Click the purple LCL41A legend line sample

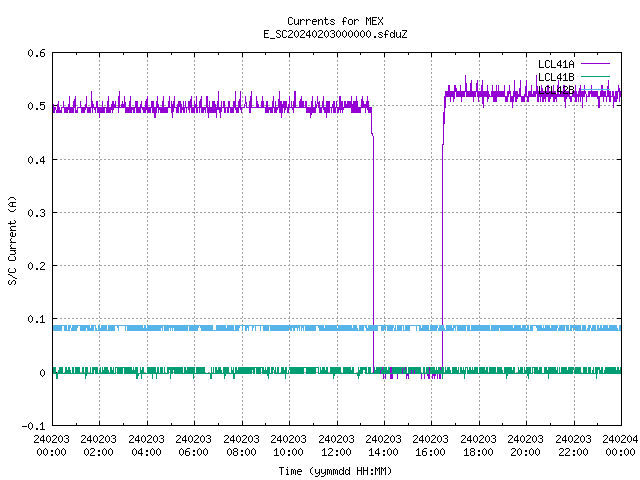click(595, 64)
